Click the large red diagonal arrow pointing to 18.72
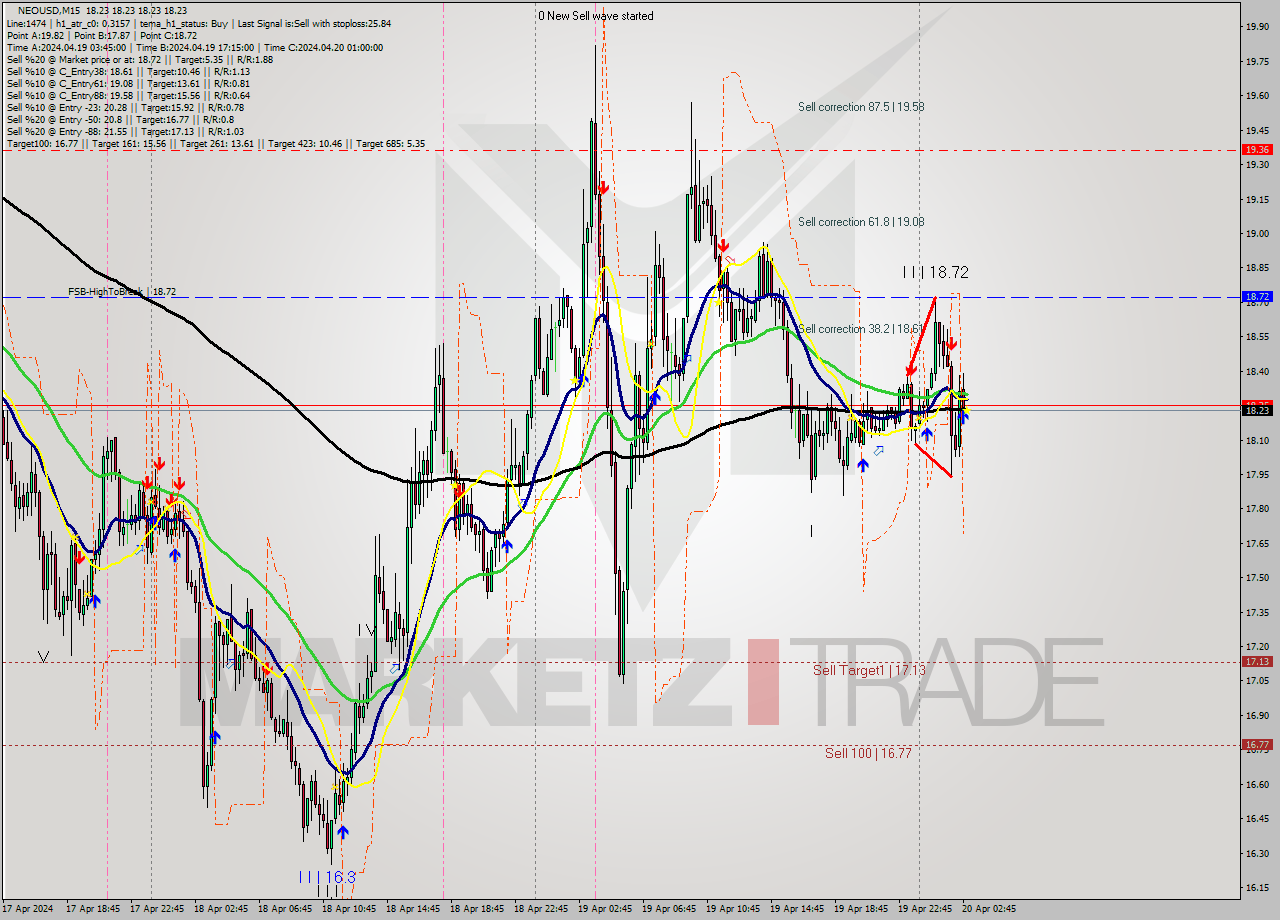The height and width of the screenshot is (920, 1280). pyautogui.click(x=921, y=335)
